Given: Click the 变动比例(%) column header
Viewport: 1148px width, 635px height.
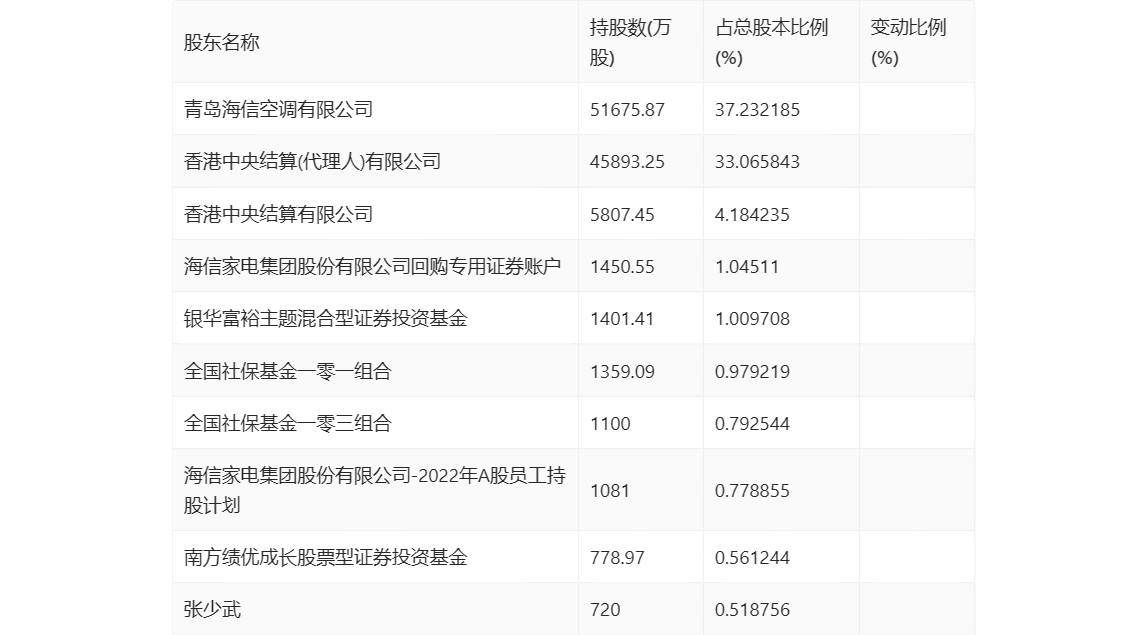Looking at the screenshot, I should [907, 43].
